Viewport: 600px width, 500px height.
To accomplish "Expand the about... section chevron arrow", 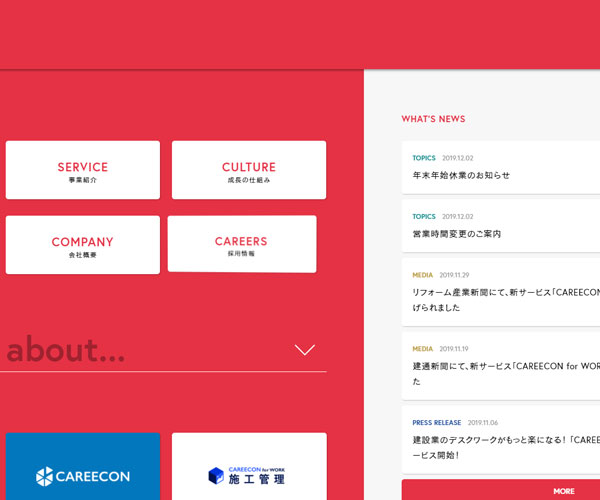I will [305, 350].
